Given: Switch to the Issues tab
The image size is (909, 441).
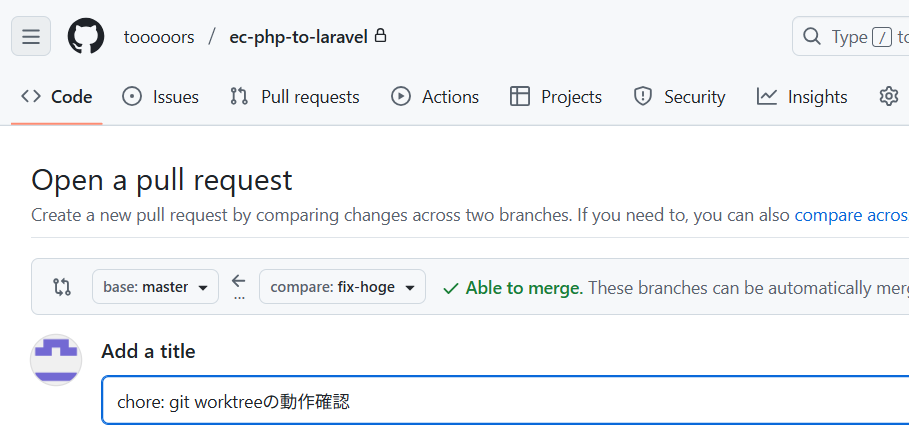Looking at the screenshot, I should (160, 97).
